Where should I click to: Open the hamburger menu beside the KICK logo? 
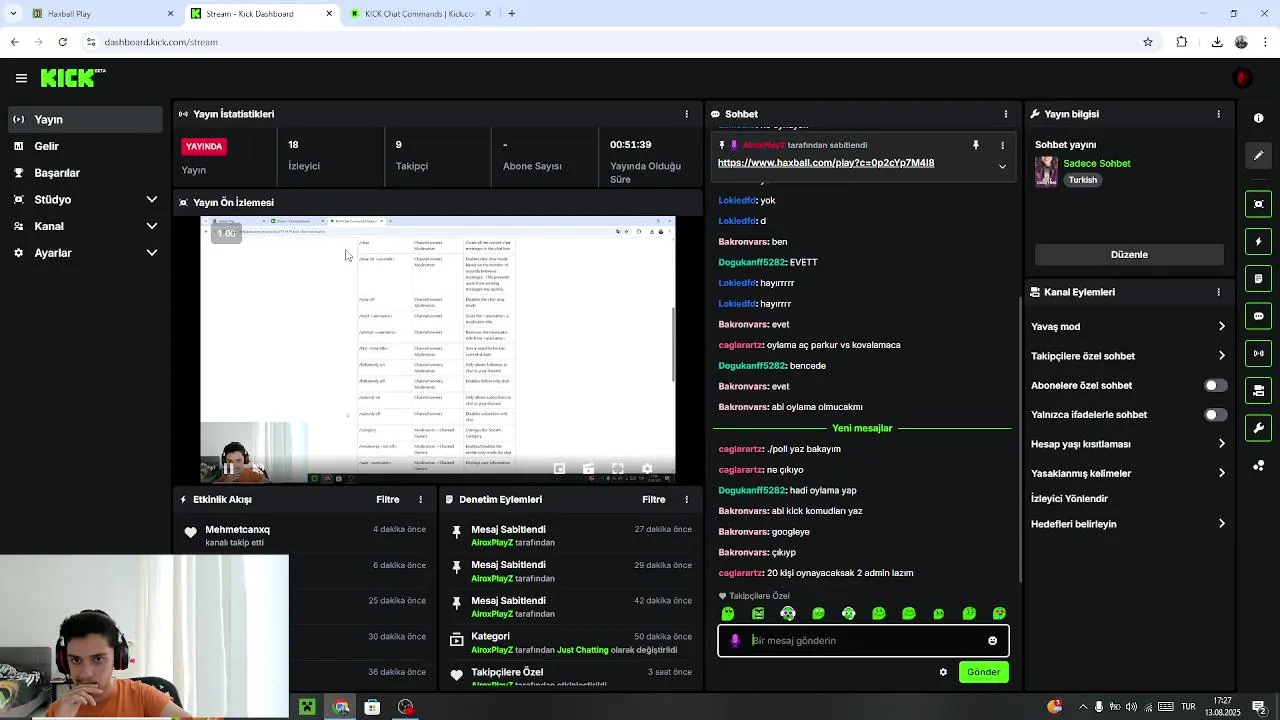point(21,78)
